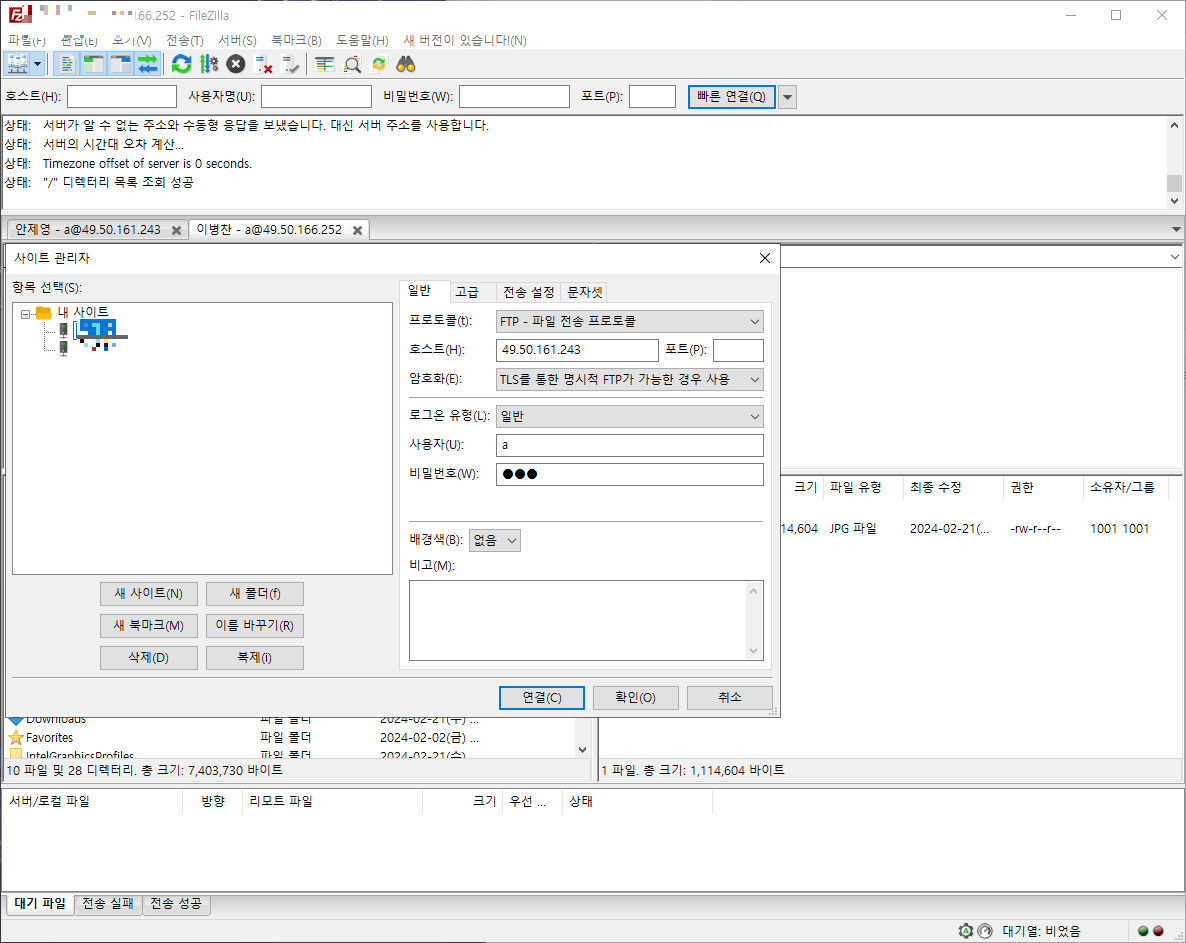Toggle local directory tree toolbar icon
The width and height of the screenshot is (1186, 943).
click(94, 64)
